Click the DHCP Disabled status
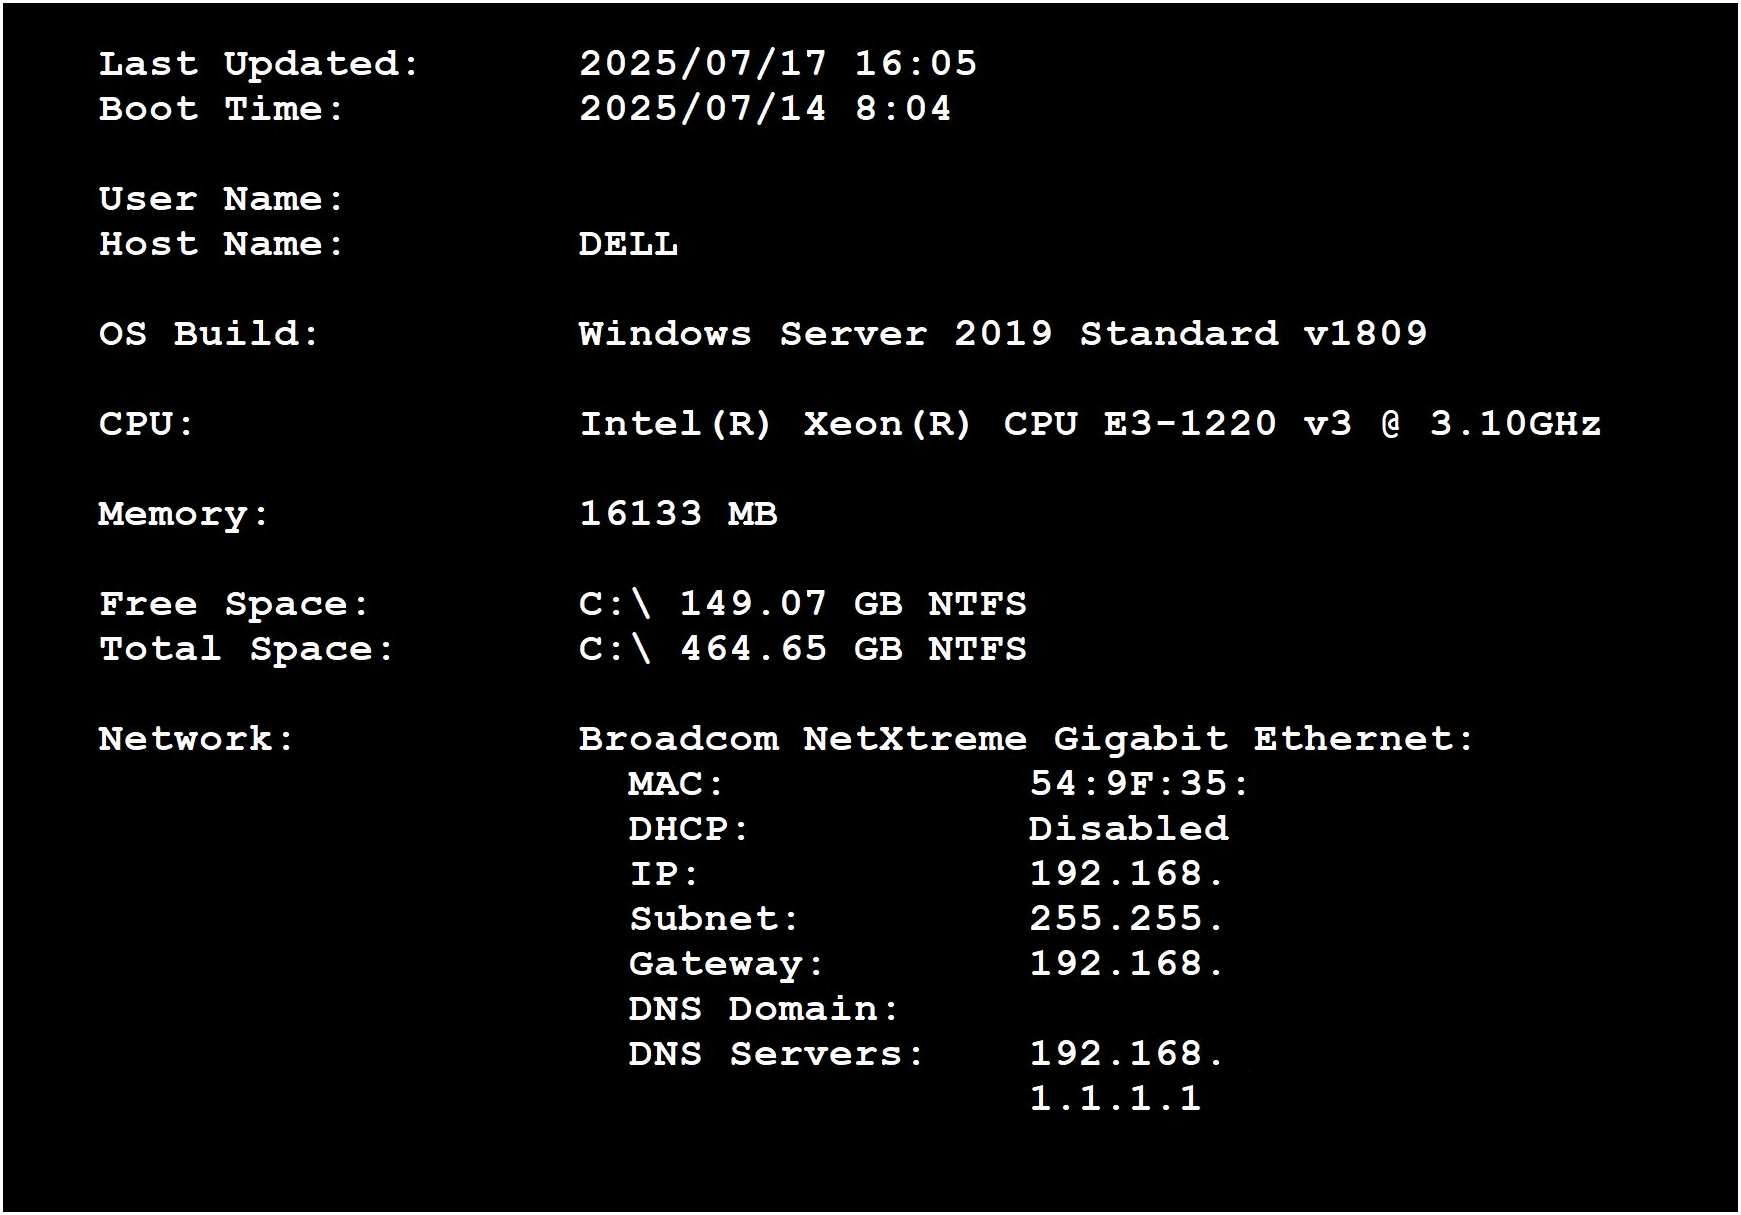 pyautogui.click(x=1128, y=829)
